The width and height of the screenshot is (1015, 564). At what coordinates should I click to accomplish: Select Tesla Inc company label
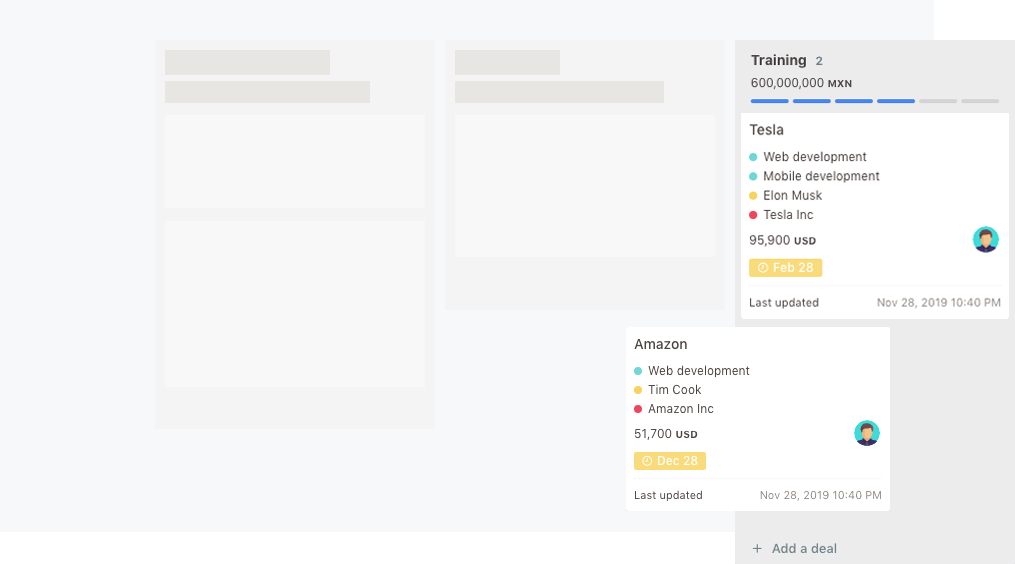788,215
